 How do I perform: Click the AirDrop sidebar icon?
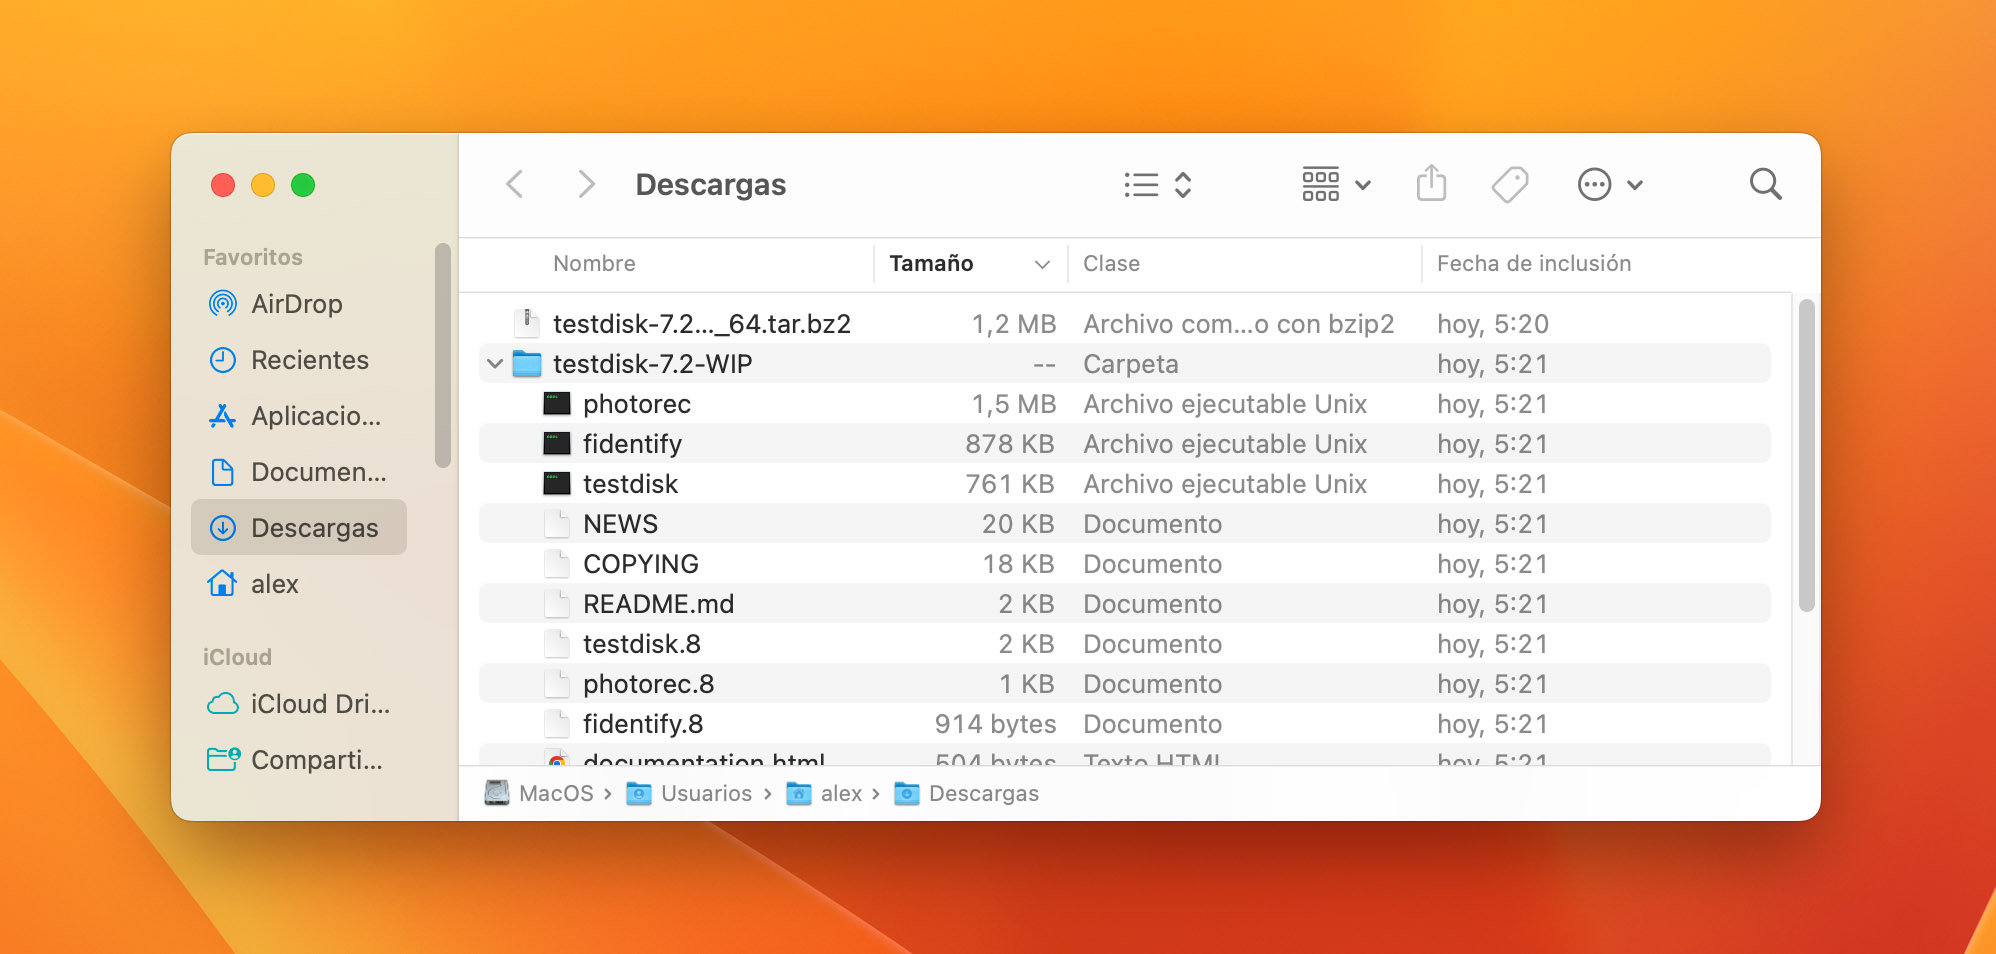(222, 303)
